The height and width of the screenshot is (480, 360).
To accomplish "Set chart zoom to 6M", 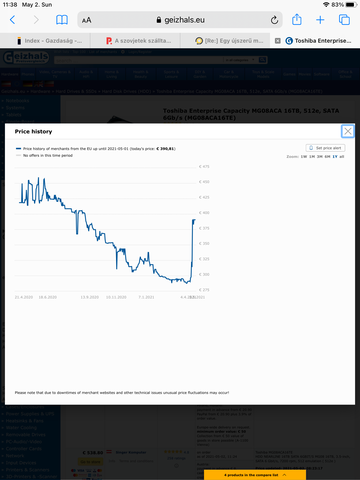I will click(x=327, y=156).
